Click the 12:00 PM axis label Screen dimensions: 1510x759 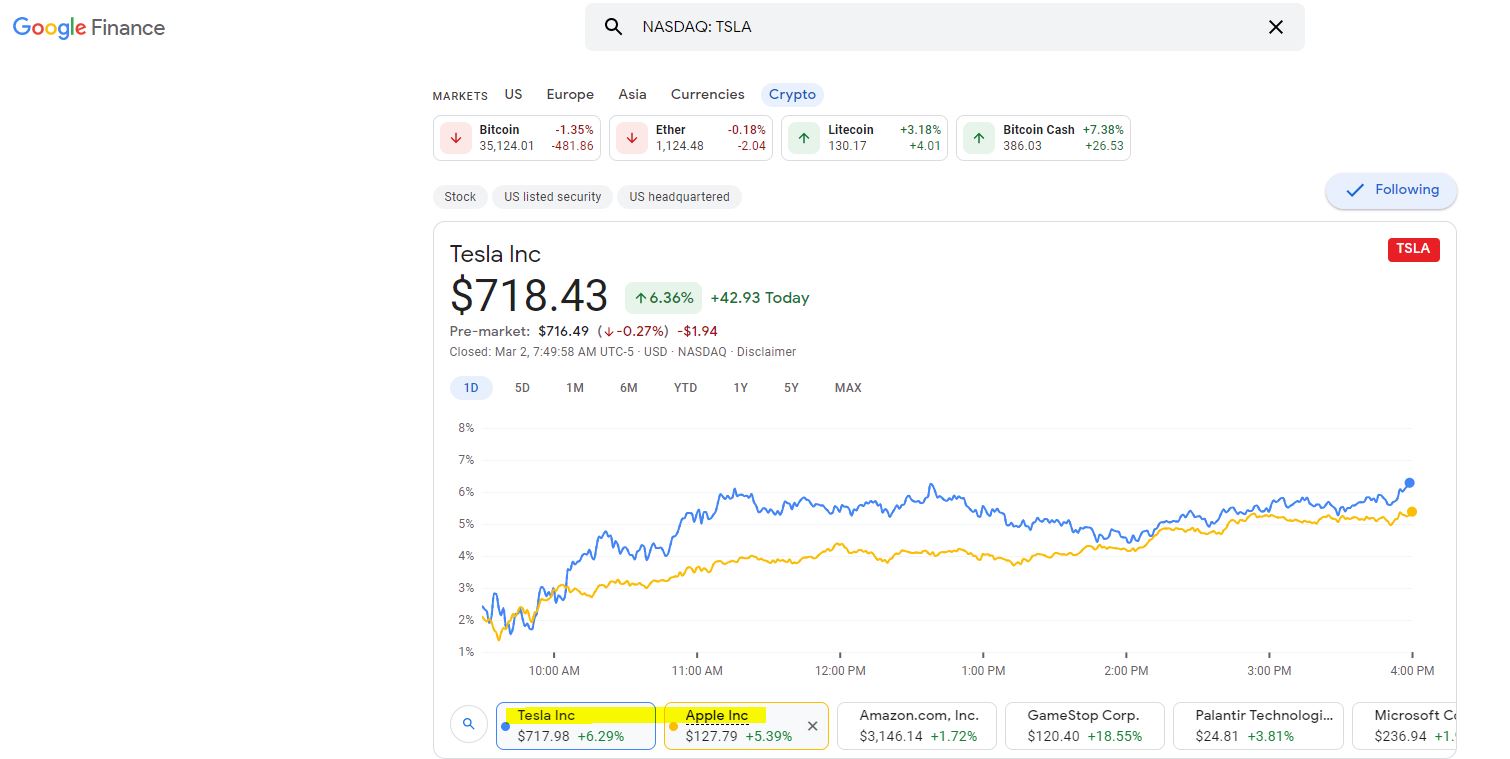pyautogui.click(x=840, y=671)
